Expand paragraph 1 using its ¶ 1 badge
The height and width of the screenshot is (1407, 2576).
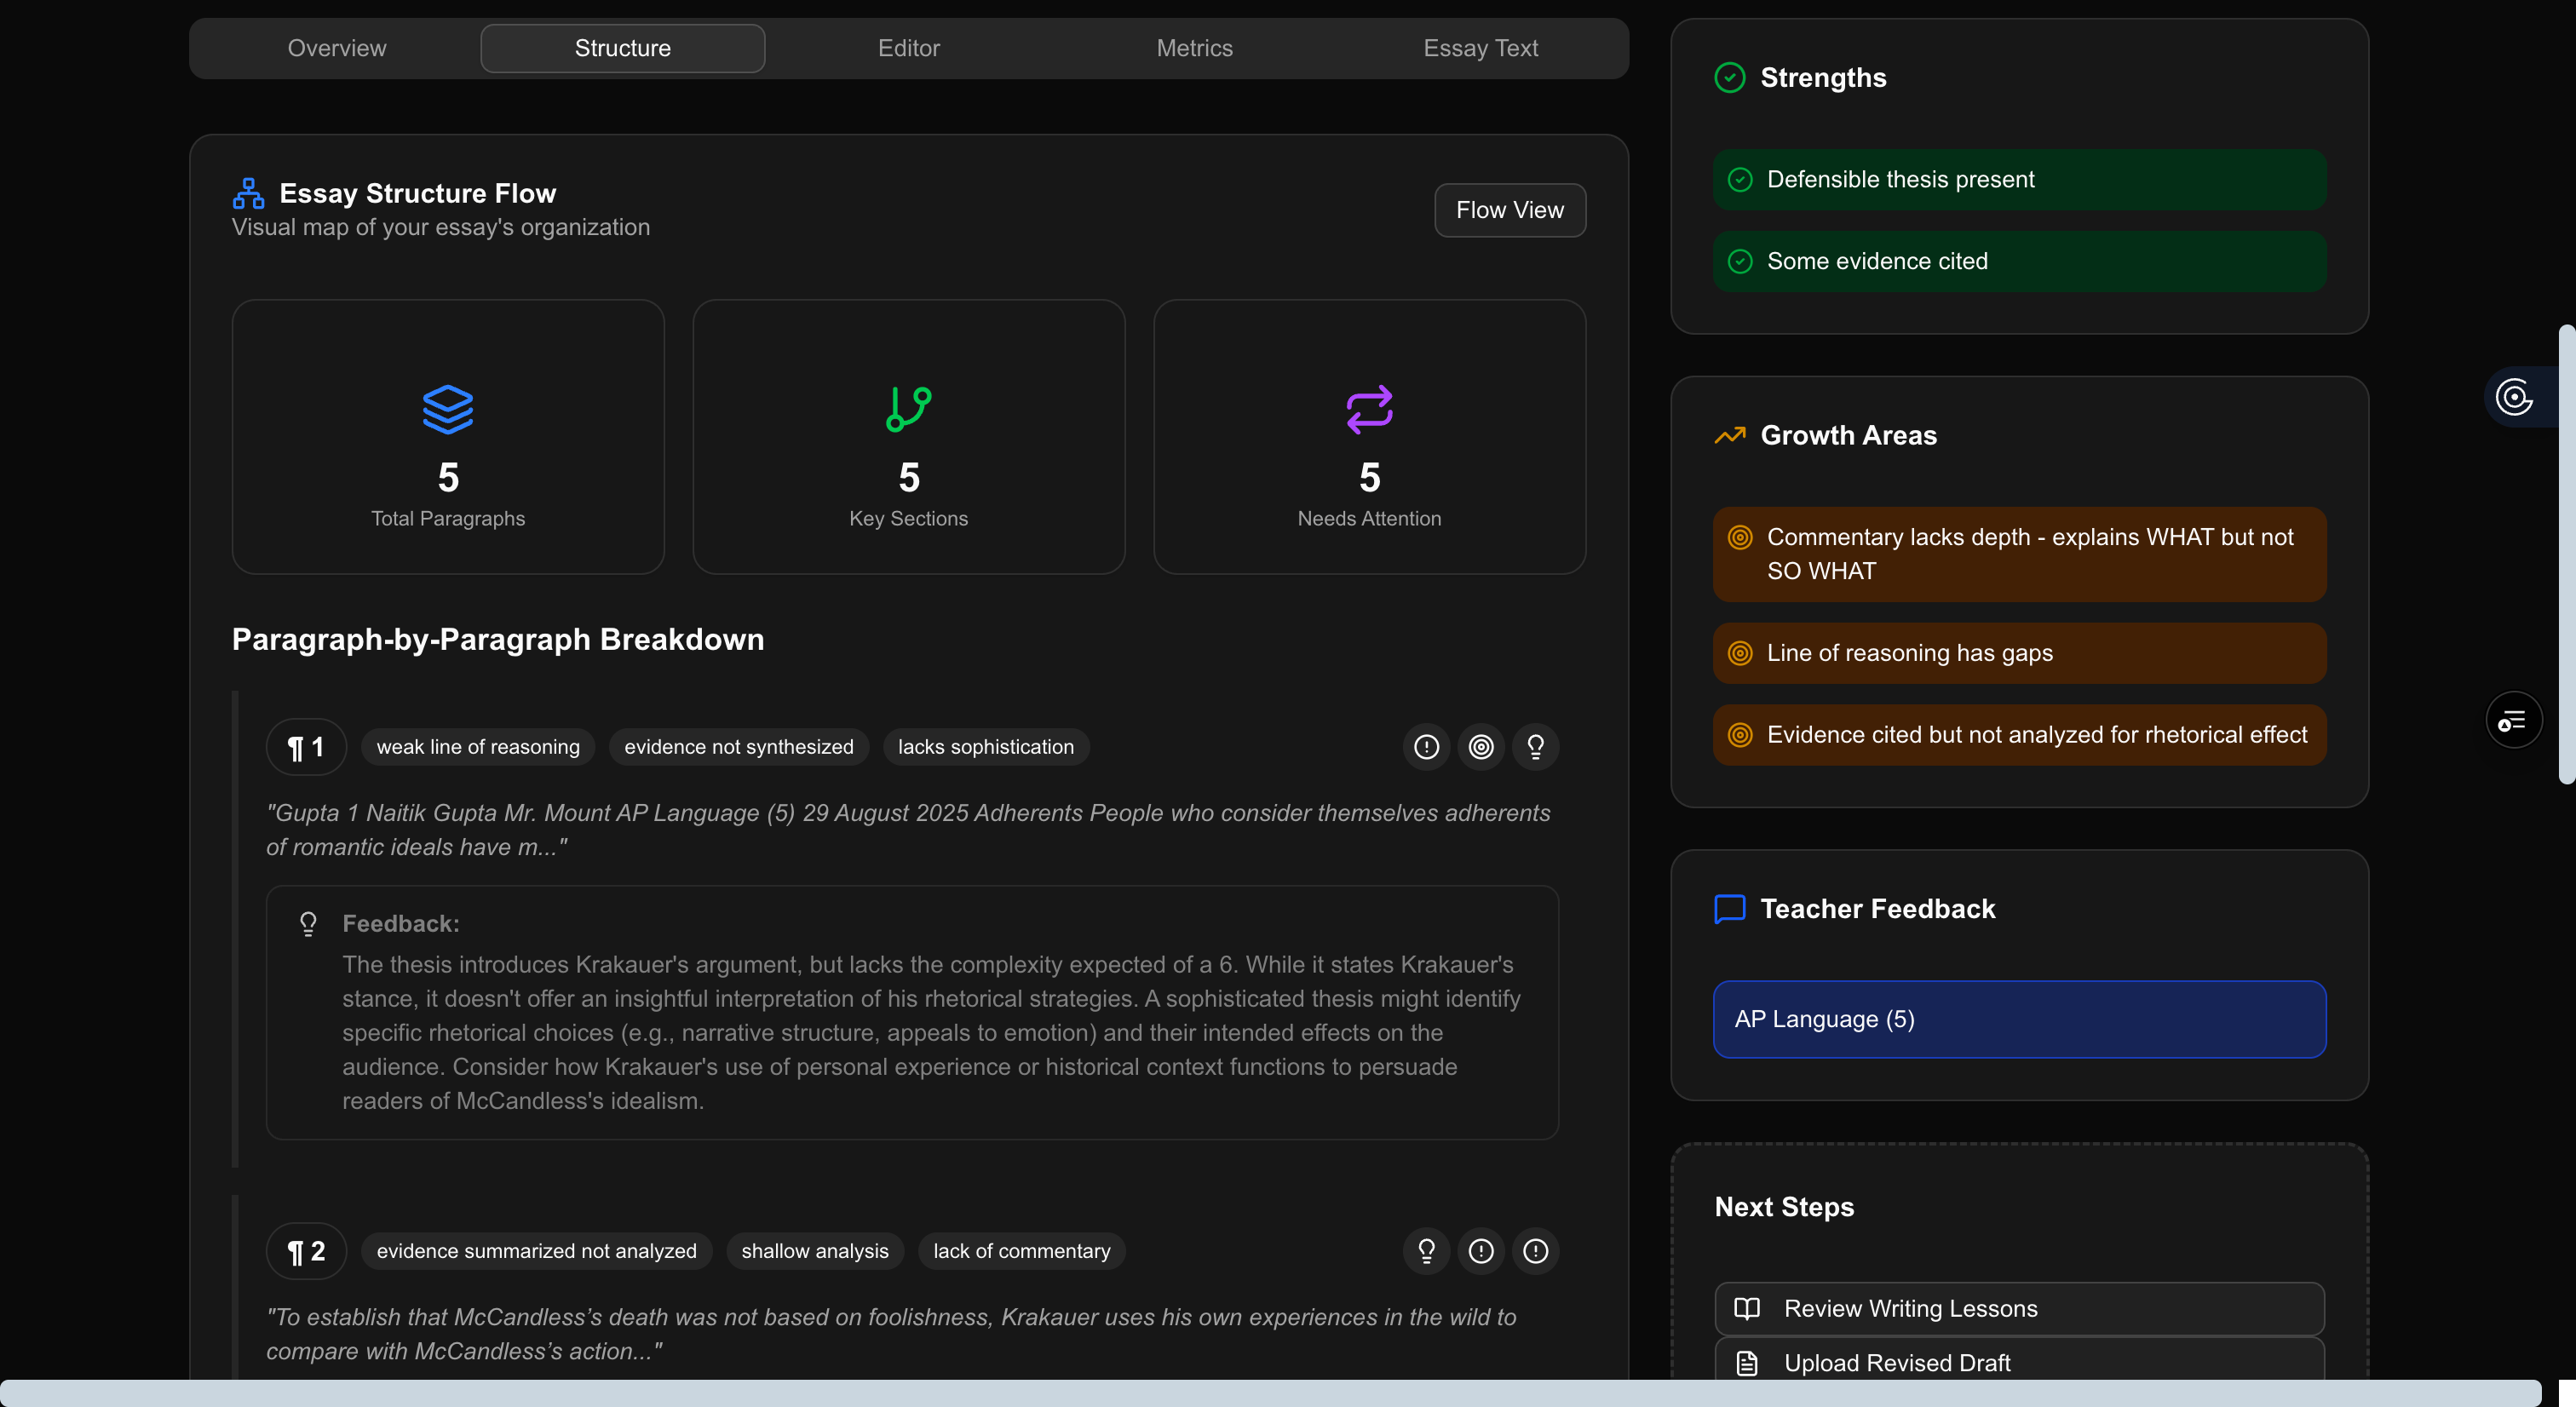pyautogui.click(x=306, y=747)
